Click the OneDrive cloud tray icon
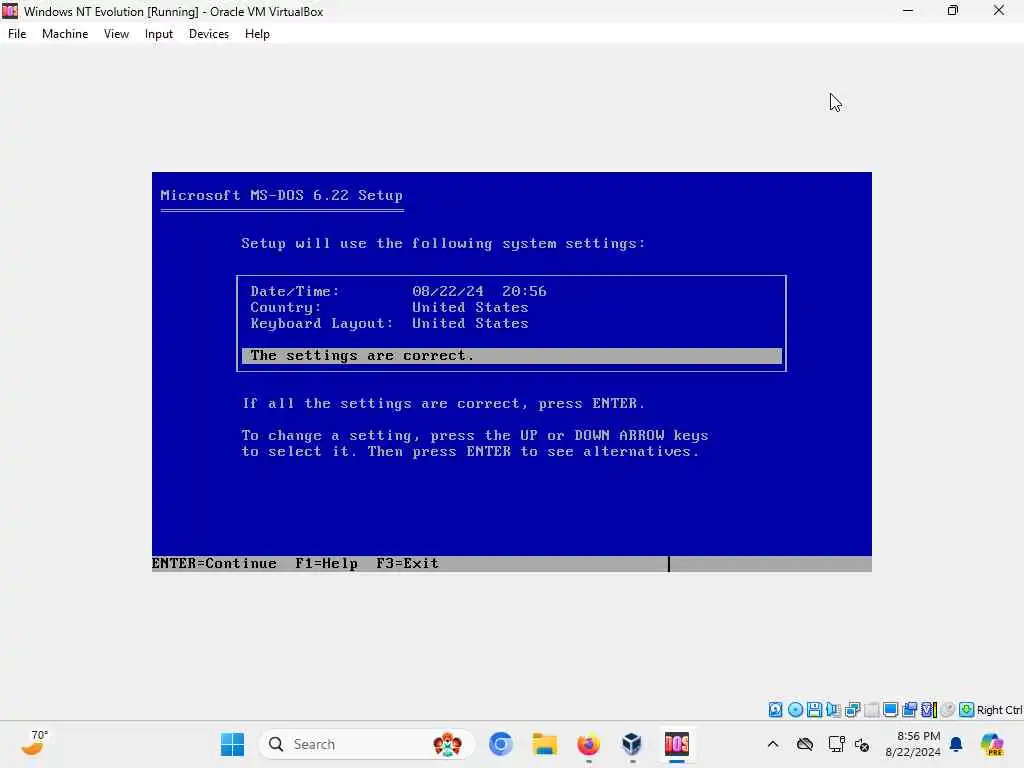This screenshot has width=1024, height=768. click(x=805, y=744)
